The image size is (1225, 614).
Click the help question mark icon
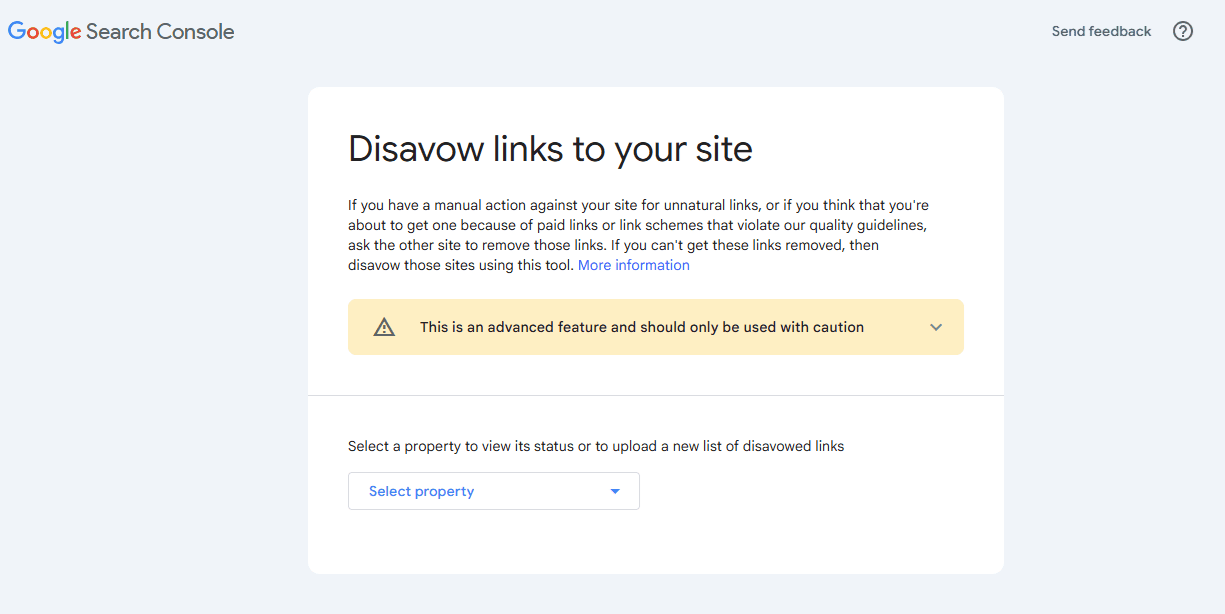point(1183,31)
